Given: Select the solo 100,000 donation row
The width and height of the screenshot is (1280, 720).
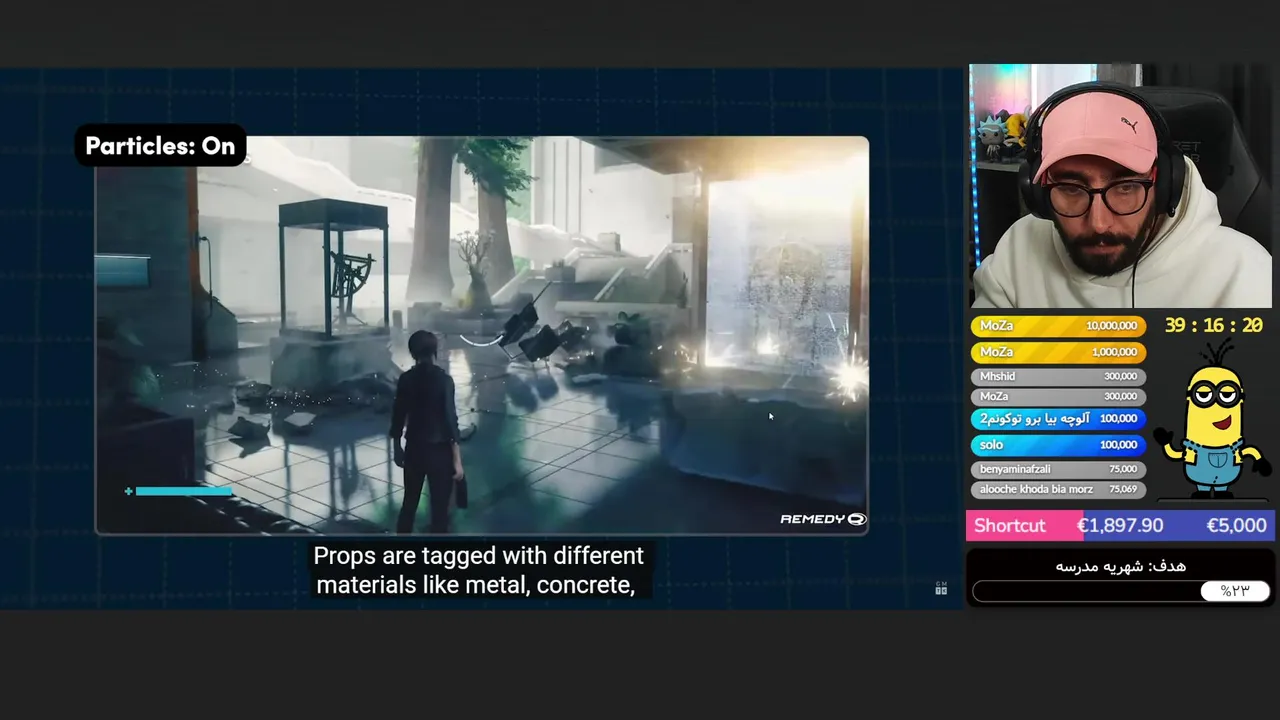Looking at the screenshot, I should tap(1058, 445).
